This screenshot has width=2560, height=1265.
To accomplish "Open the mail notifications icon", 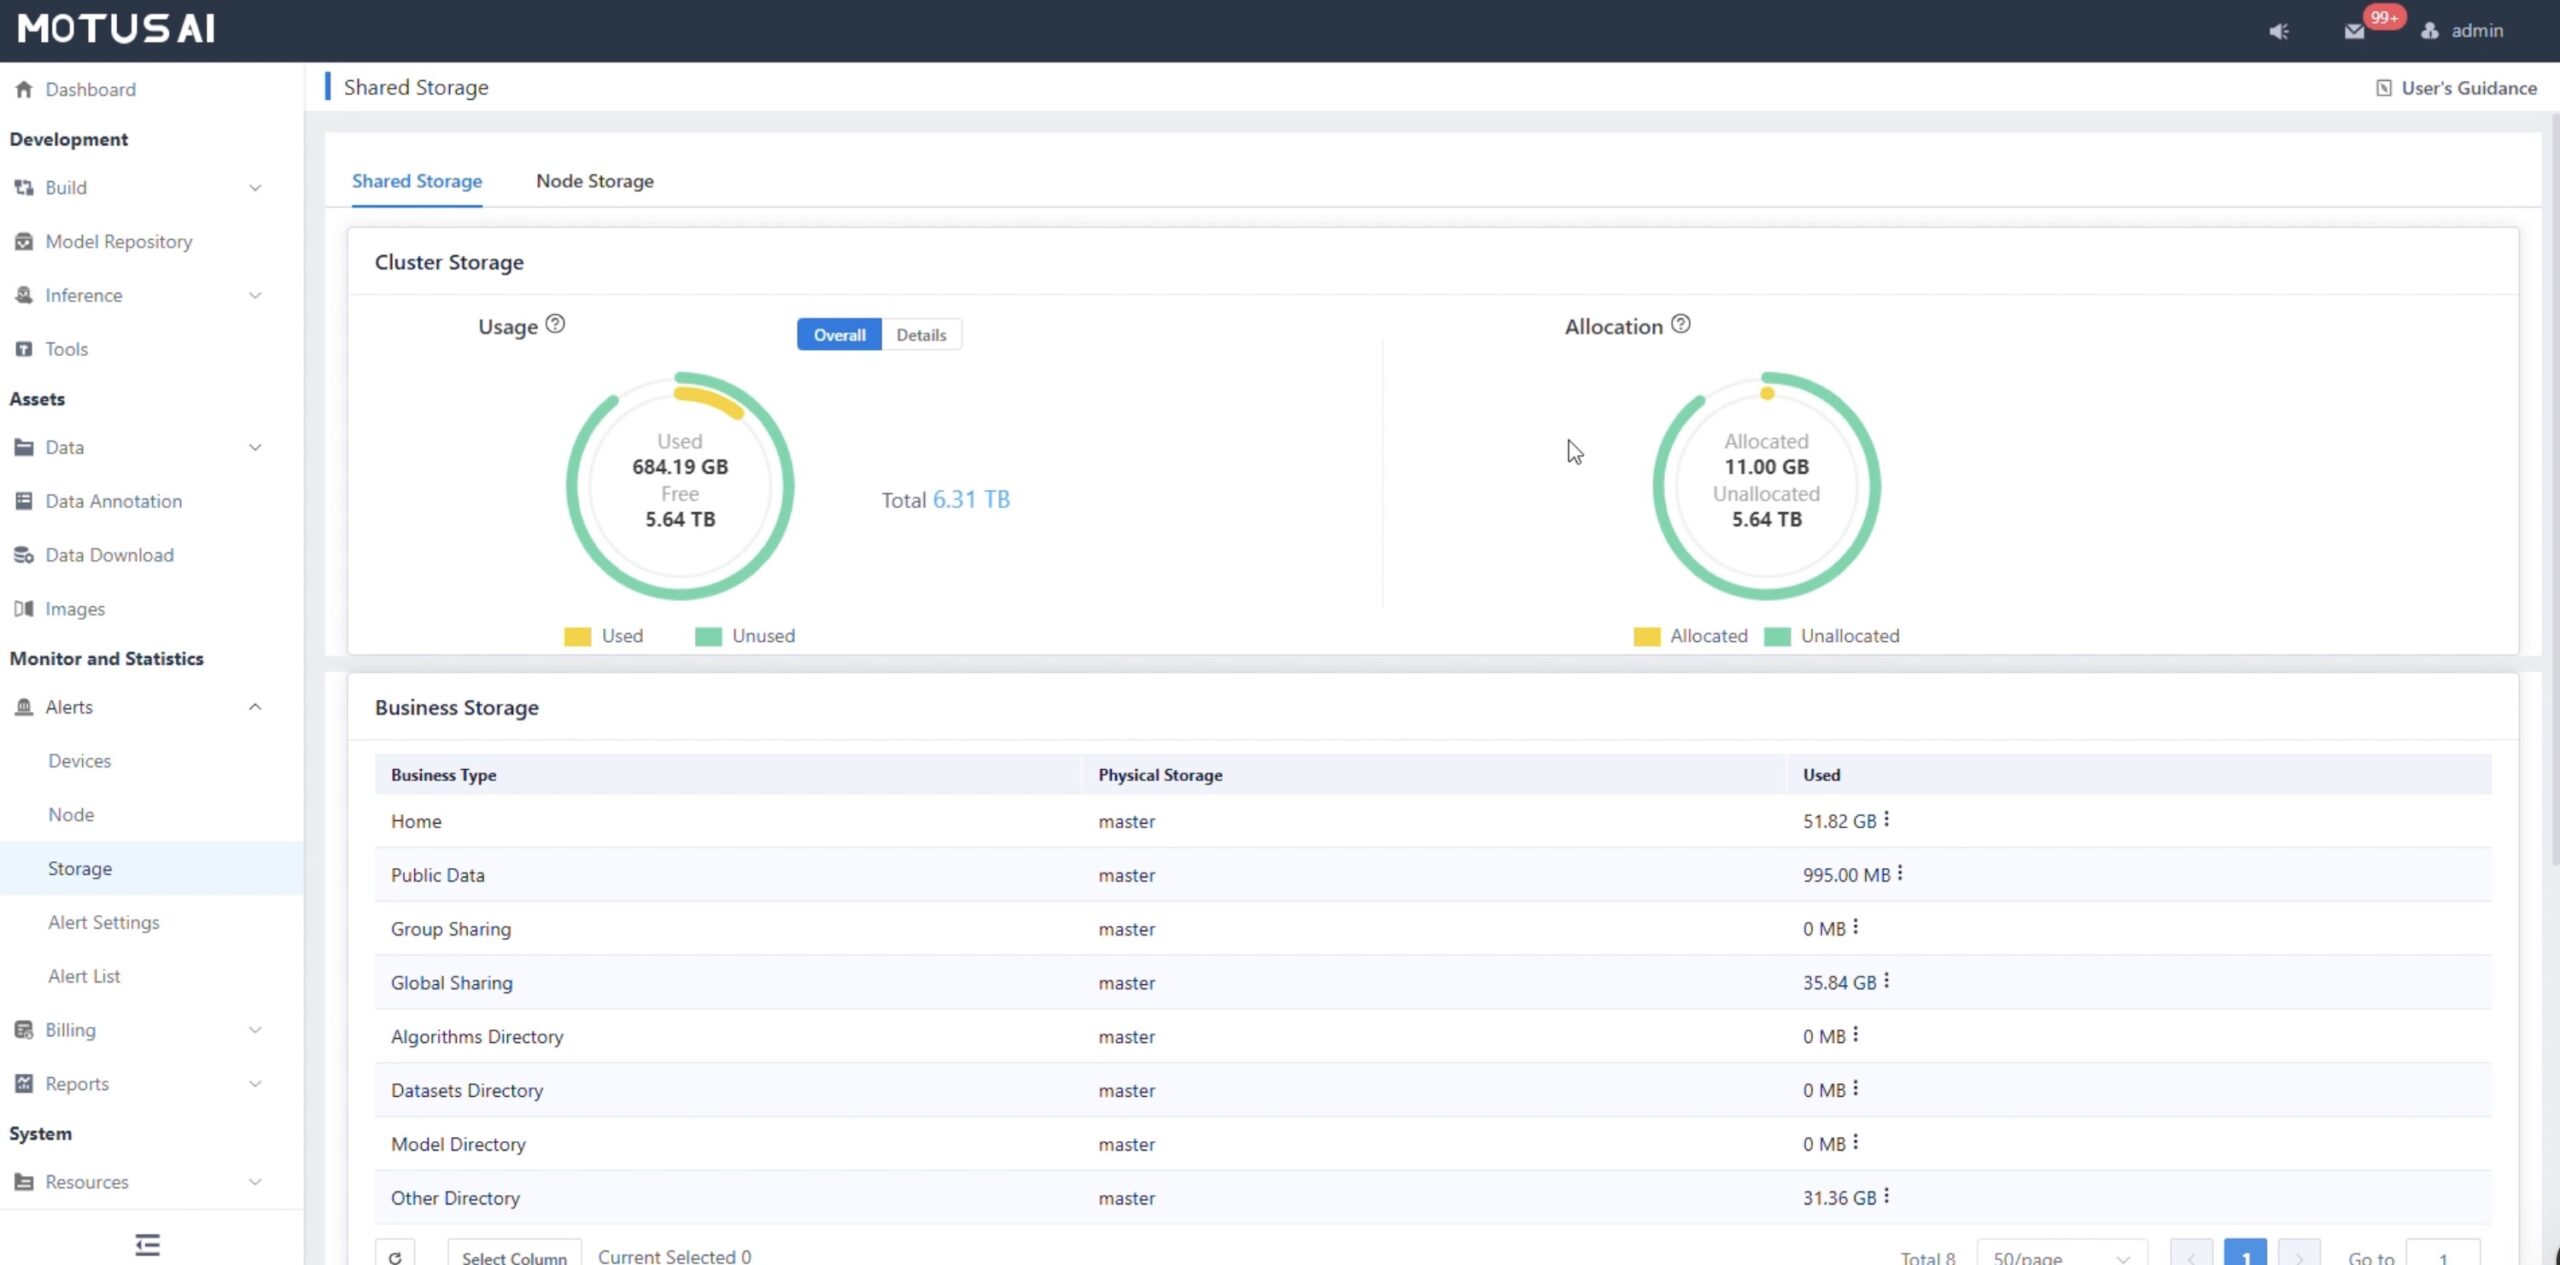I will 2354,31.
